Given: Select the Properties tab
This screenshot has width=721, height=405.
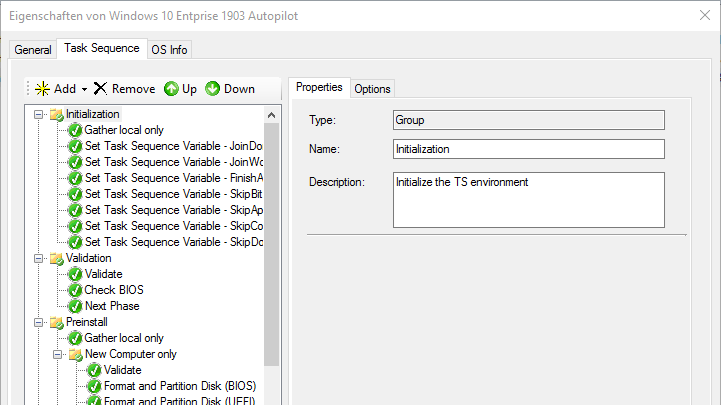Looking at the screenshot, I should 319,87.
